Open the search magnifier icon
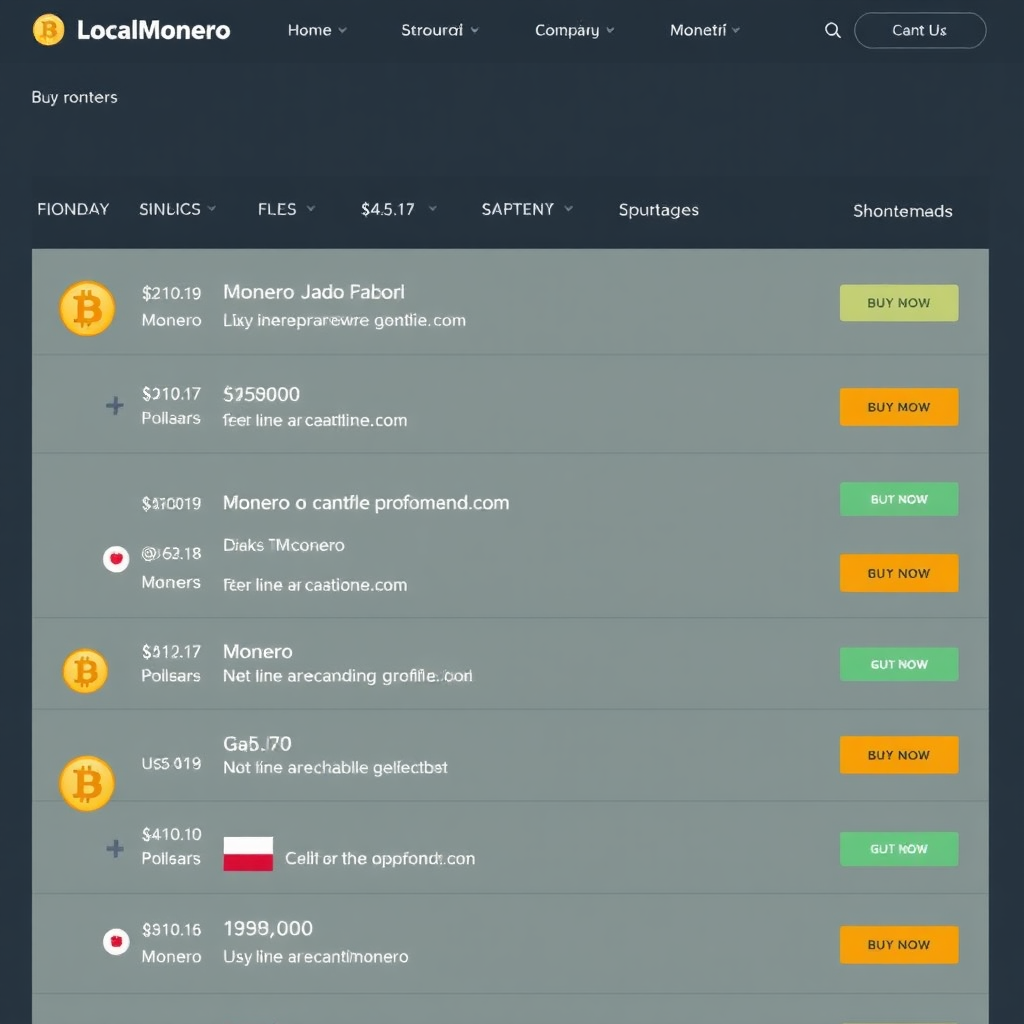 click(x=832, y=30)
